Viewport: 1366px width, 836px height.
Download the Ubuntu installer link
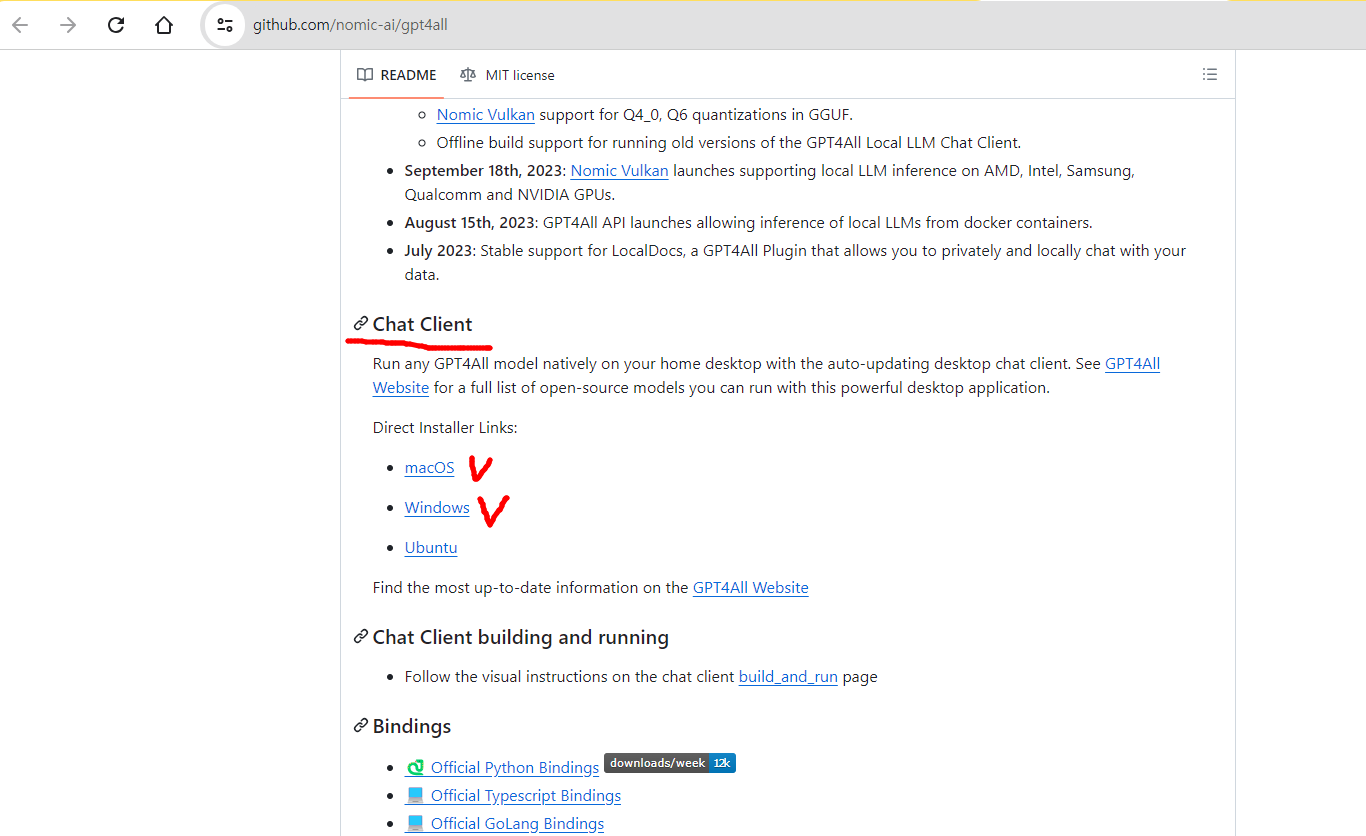[431, 548]
